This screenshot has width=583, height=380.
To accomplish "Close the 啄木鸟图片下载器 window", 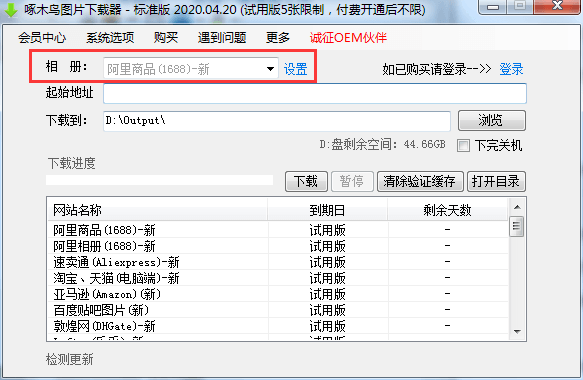I will click(x=557, y=6).
